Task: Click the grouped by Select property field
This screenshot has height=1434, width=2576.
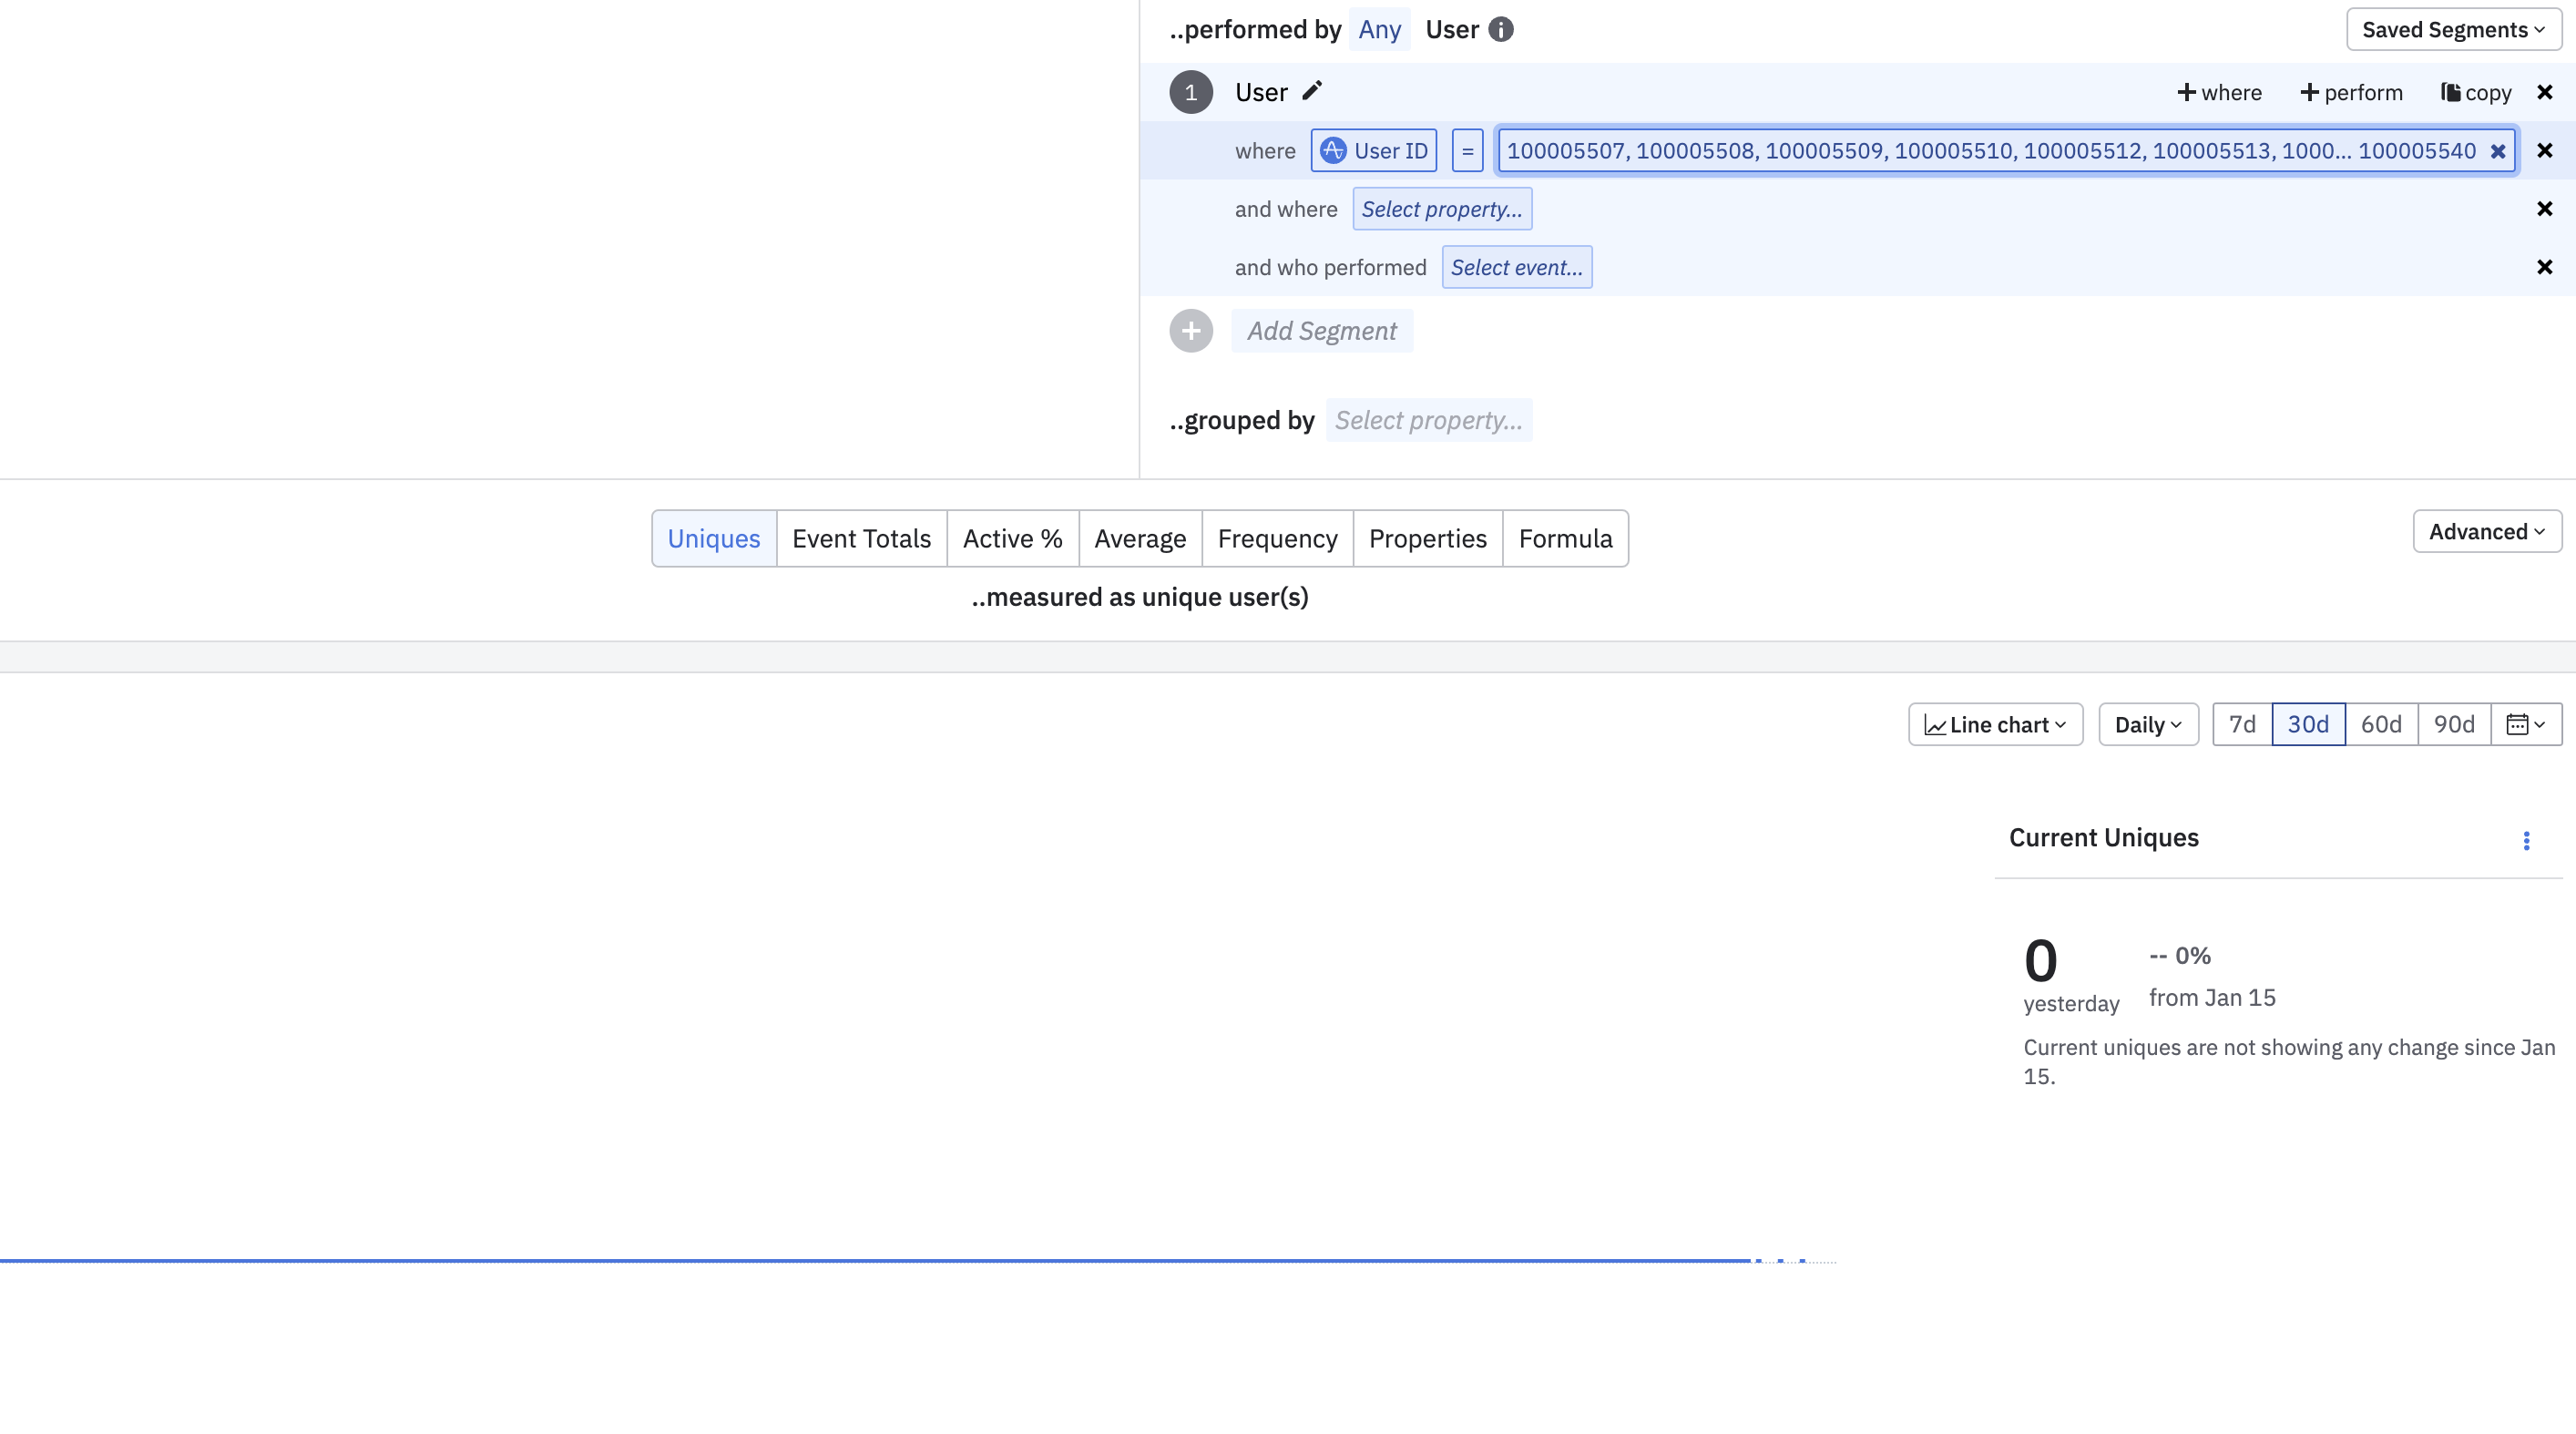Action: point(1428,420)
